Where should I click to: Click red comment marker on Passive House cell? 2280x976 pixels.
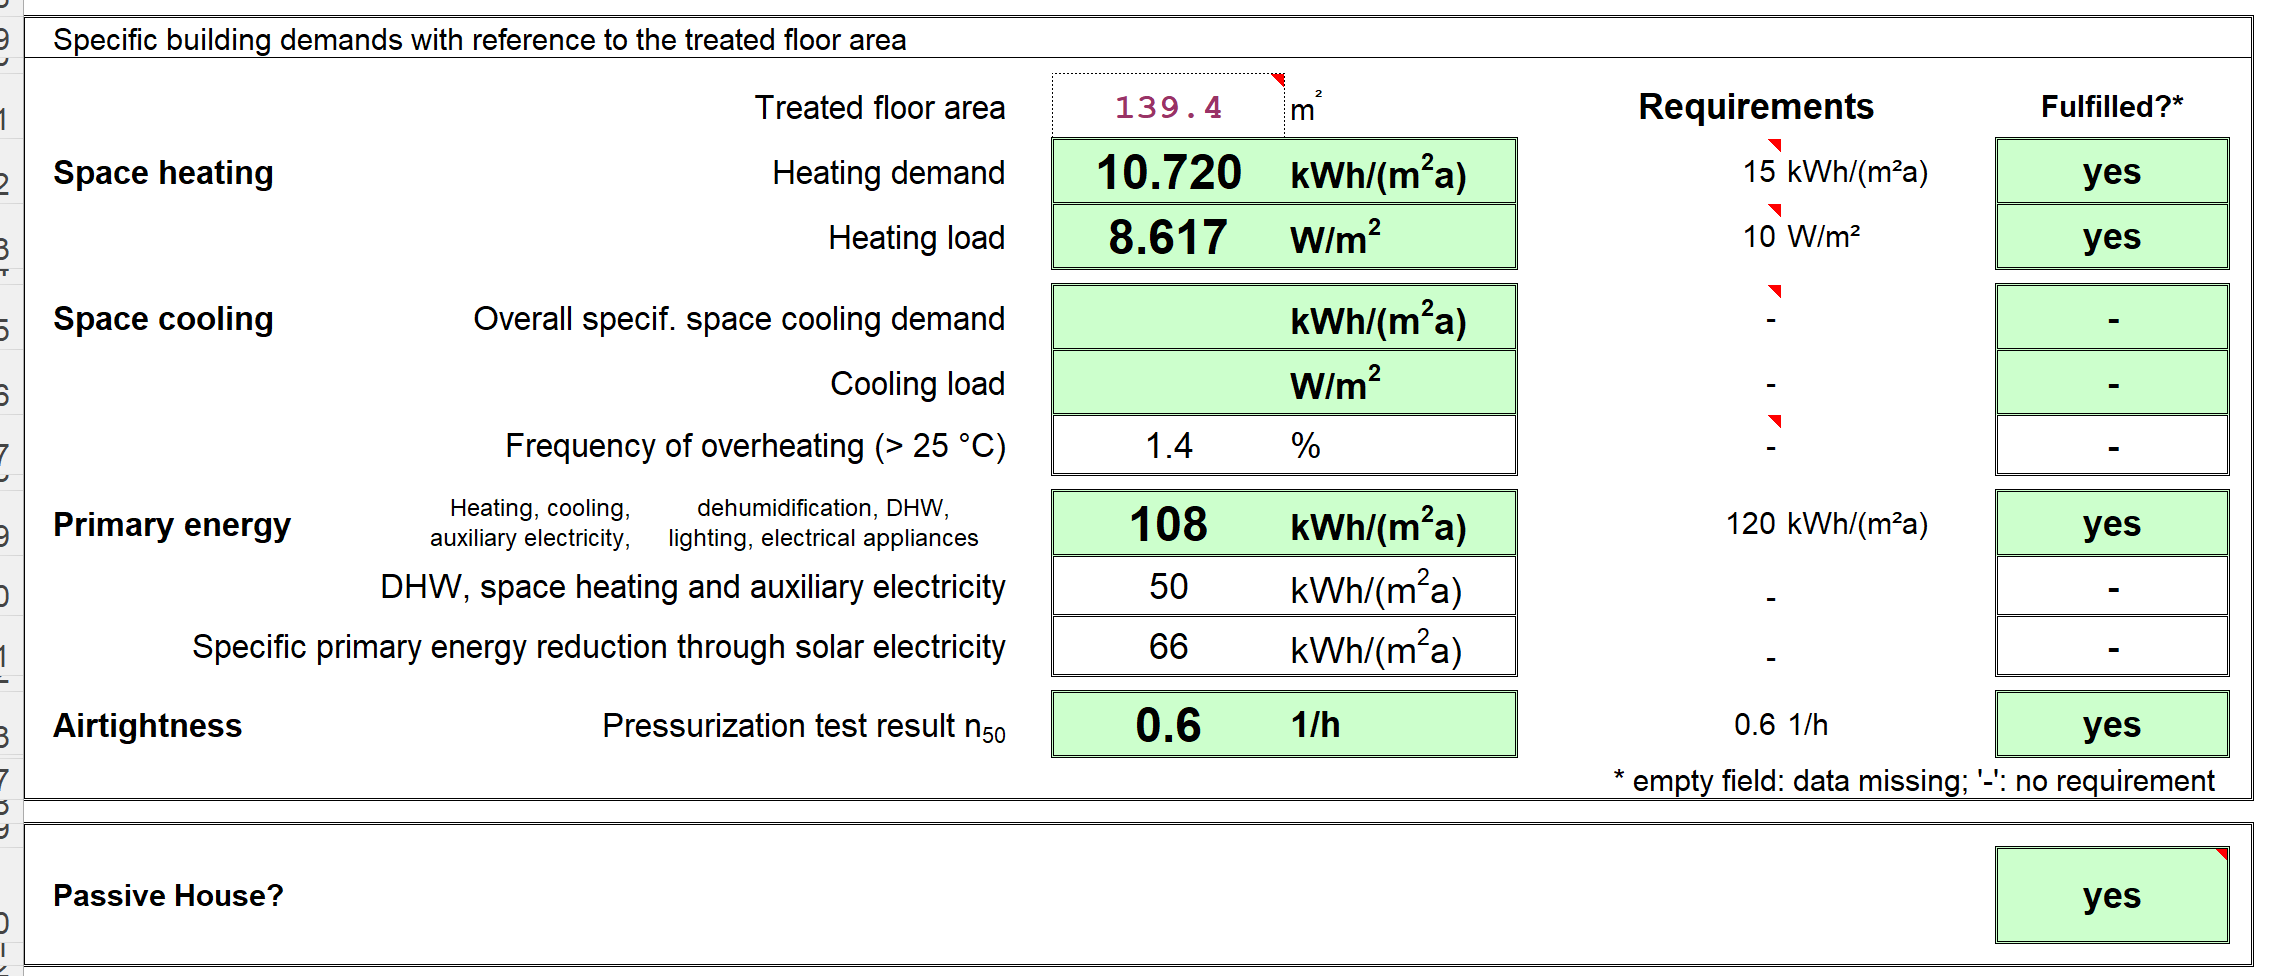tap(2222, 853)
